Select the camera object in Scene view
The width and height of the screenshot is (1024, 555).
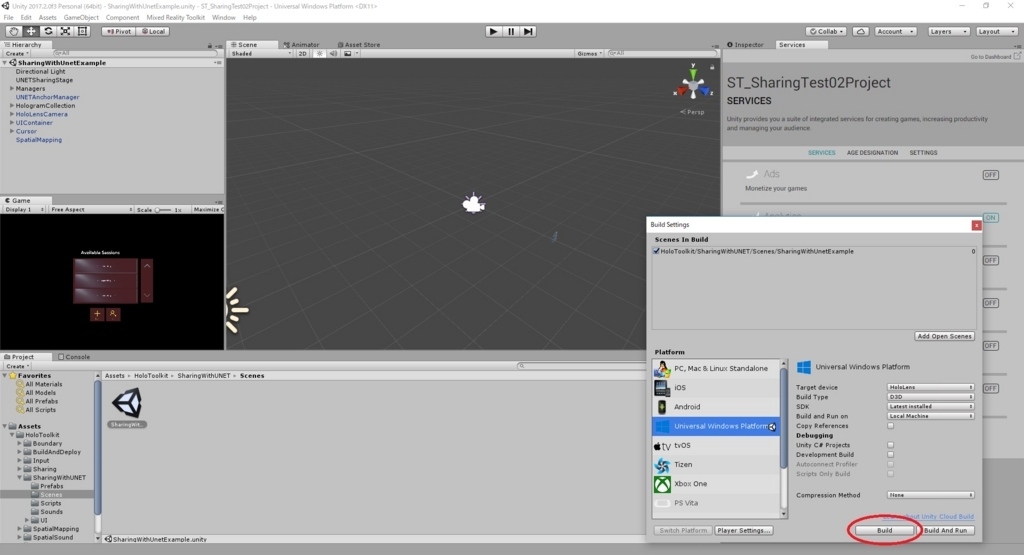point(473,204)
